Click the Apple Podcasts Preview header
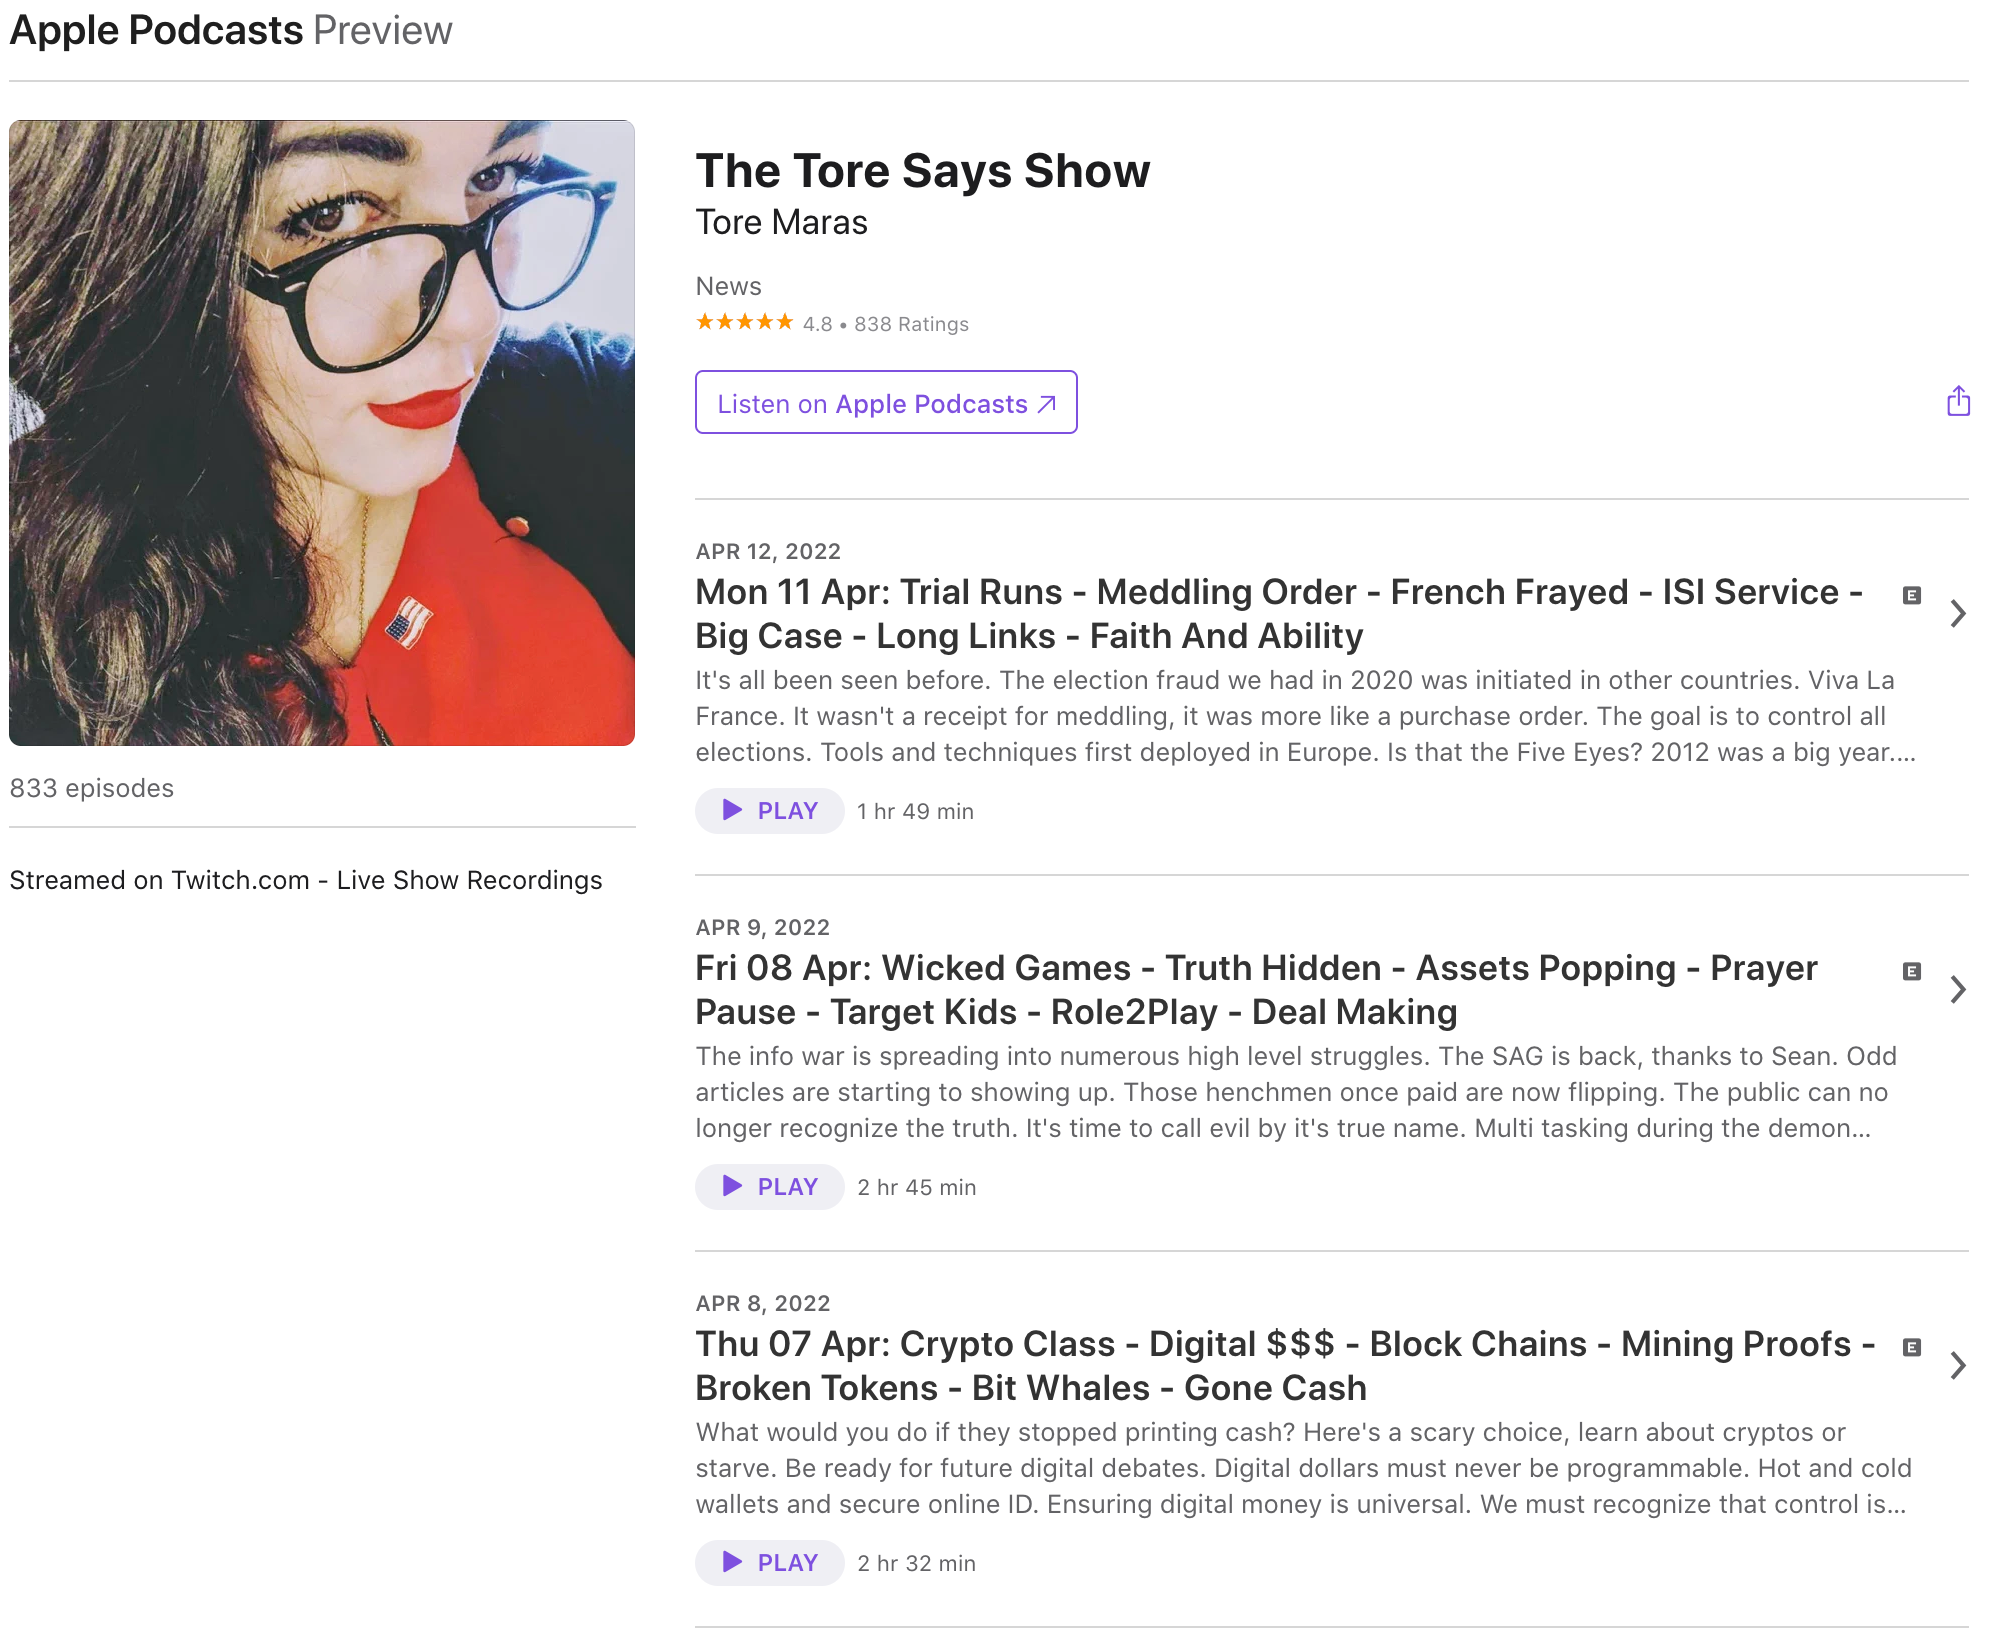Screen dimensions: 2006x1646 tap(231, 31)
